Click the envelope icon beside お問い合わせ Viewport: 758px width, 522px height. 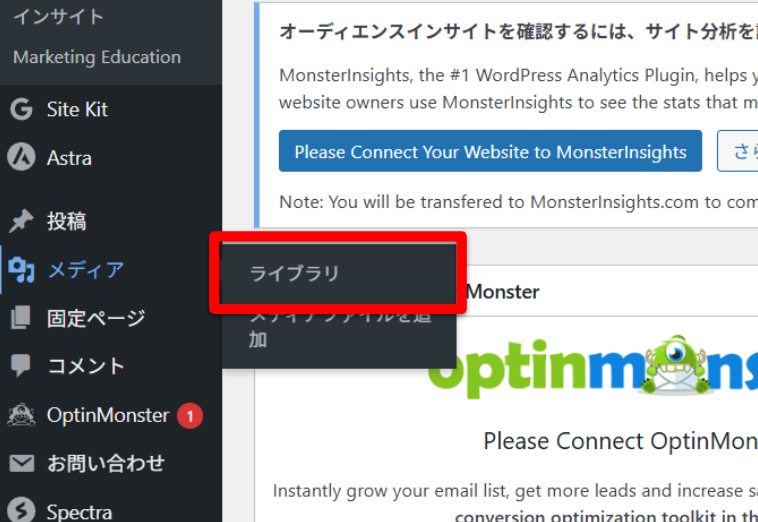[22, 464]
